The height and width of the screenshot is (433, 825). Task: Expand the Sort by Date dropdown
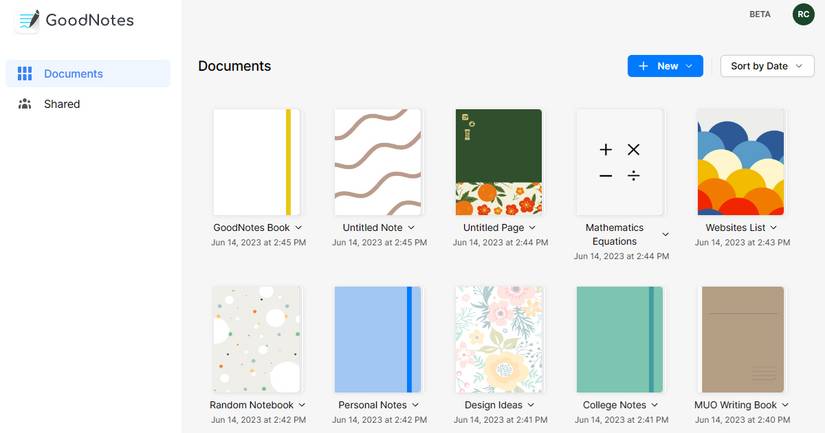(767, 66)
